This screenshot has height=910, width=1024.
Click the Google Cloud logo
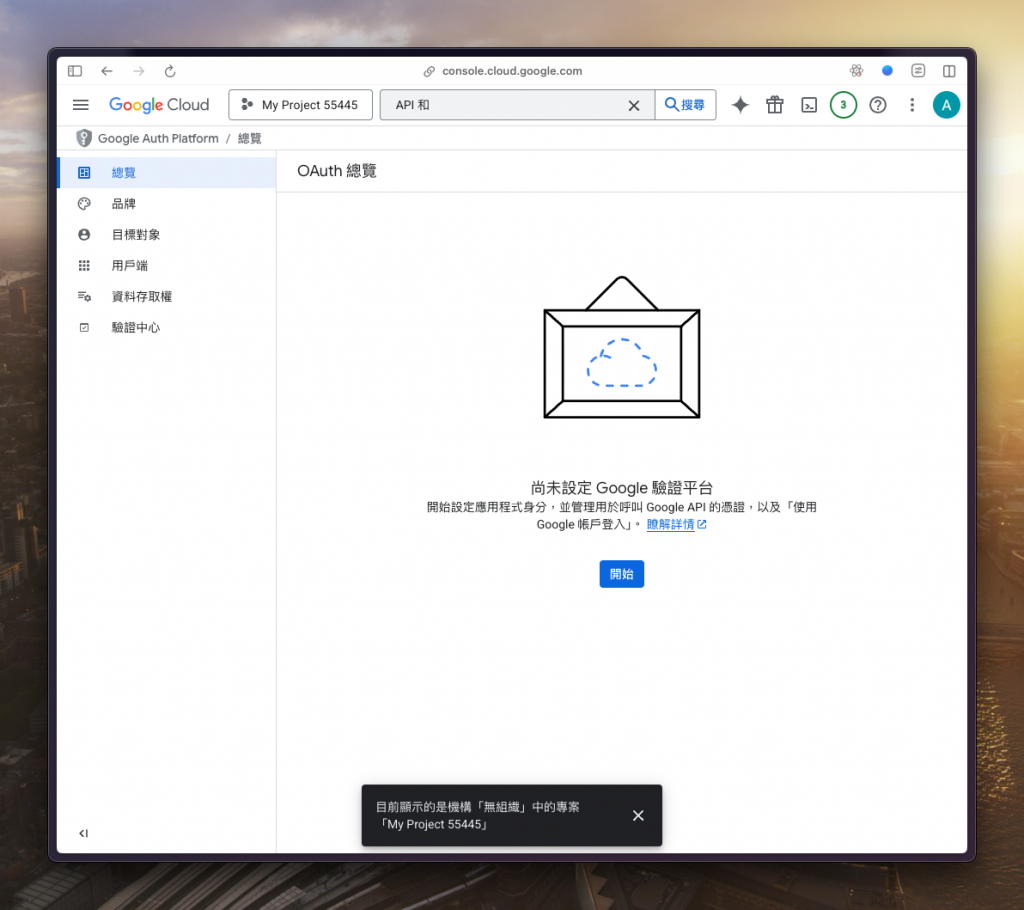(x=159, y=105)
